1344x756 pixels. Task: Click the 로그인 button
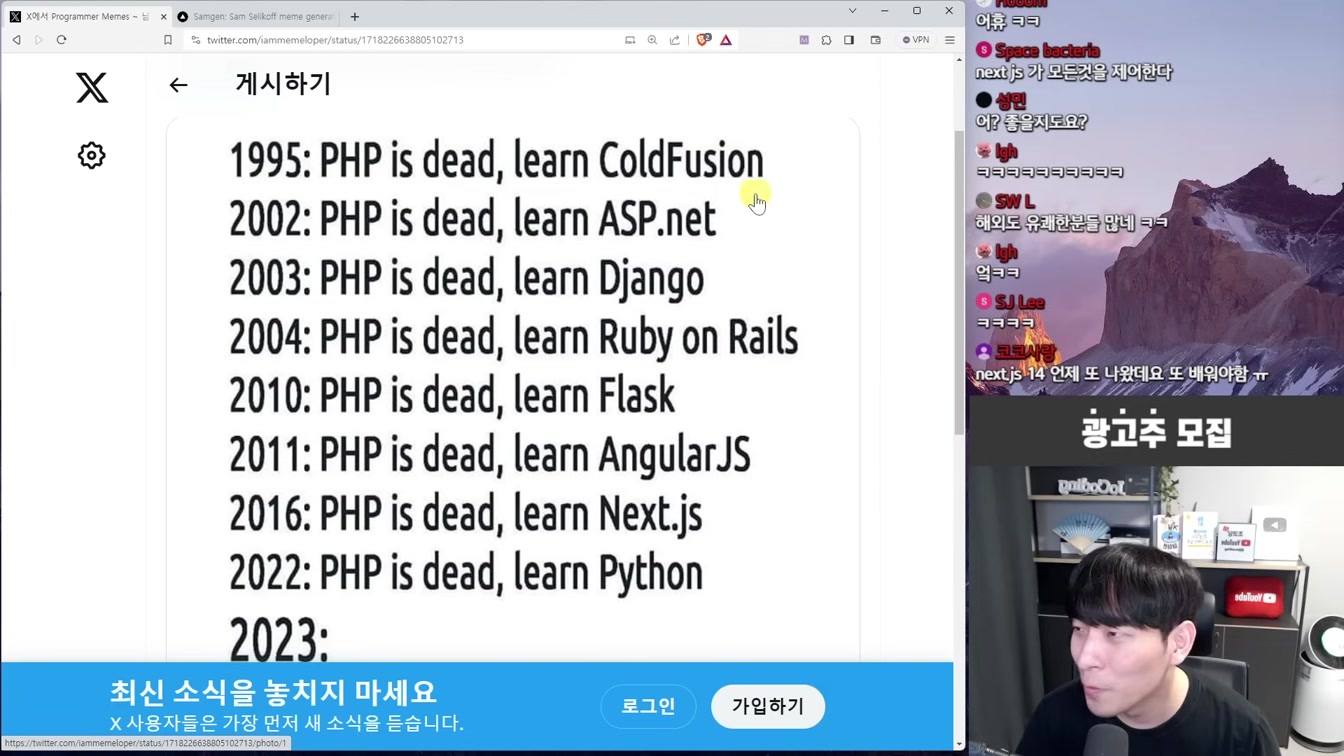(648, 706)
